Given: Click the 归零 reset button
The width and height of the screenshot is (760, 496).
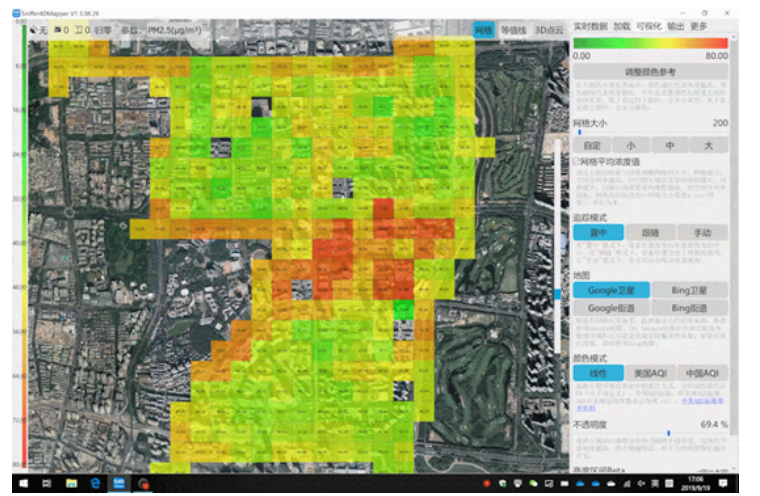Looking at the screenshot, I should 103,30.
